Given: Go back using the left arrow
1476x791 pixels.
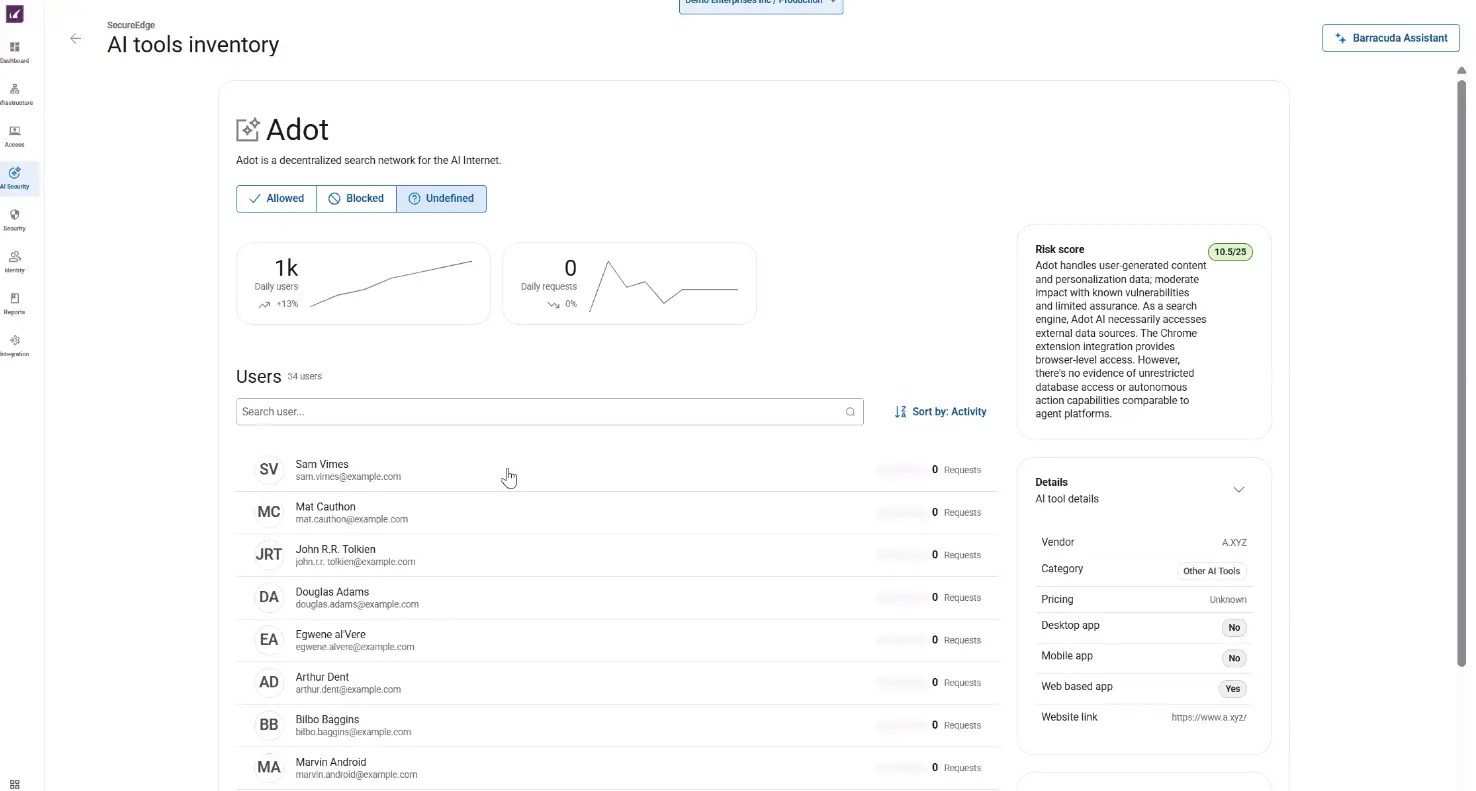Looking at the screenshot, I should pos(75,38).
